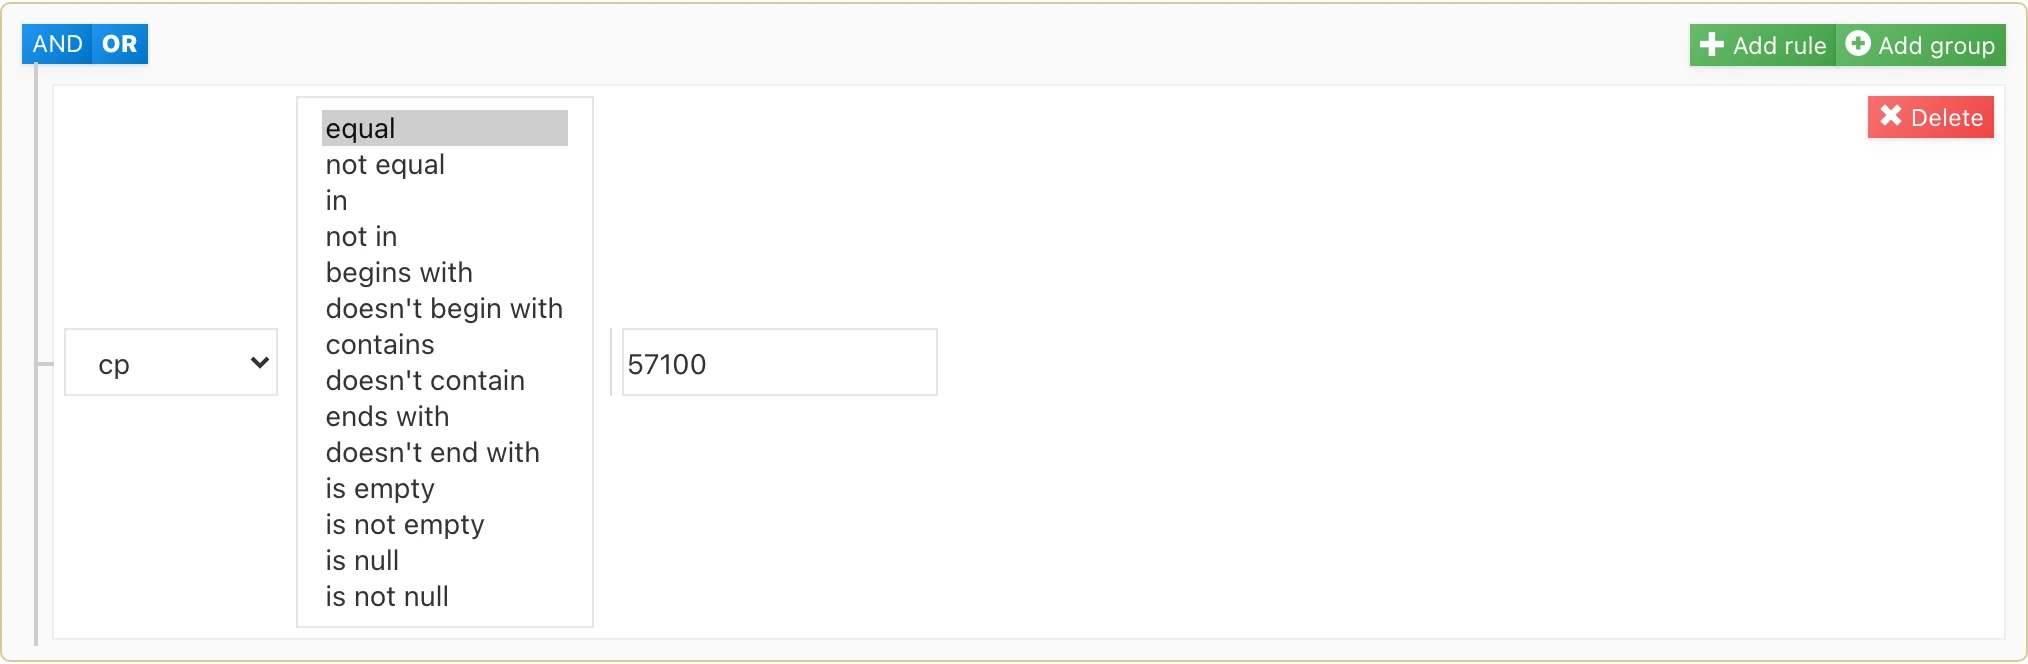Toggle the OR condition
The image size is (2028, 664).
point(120,44)
